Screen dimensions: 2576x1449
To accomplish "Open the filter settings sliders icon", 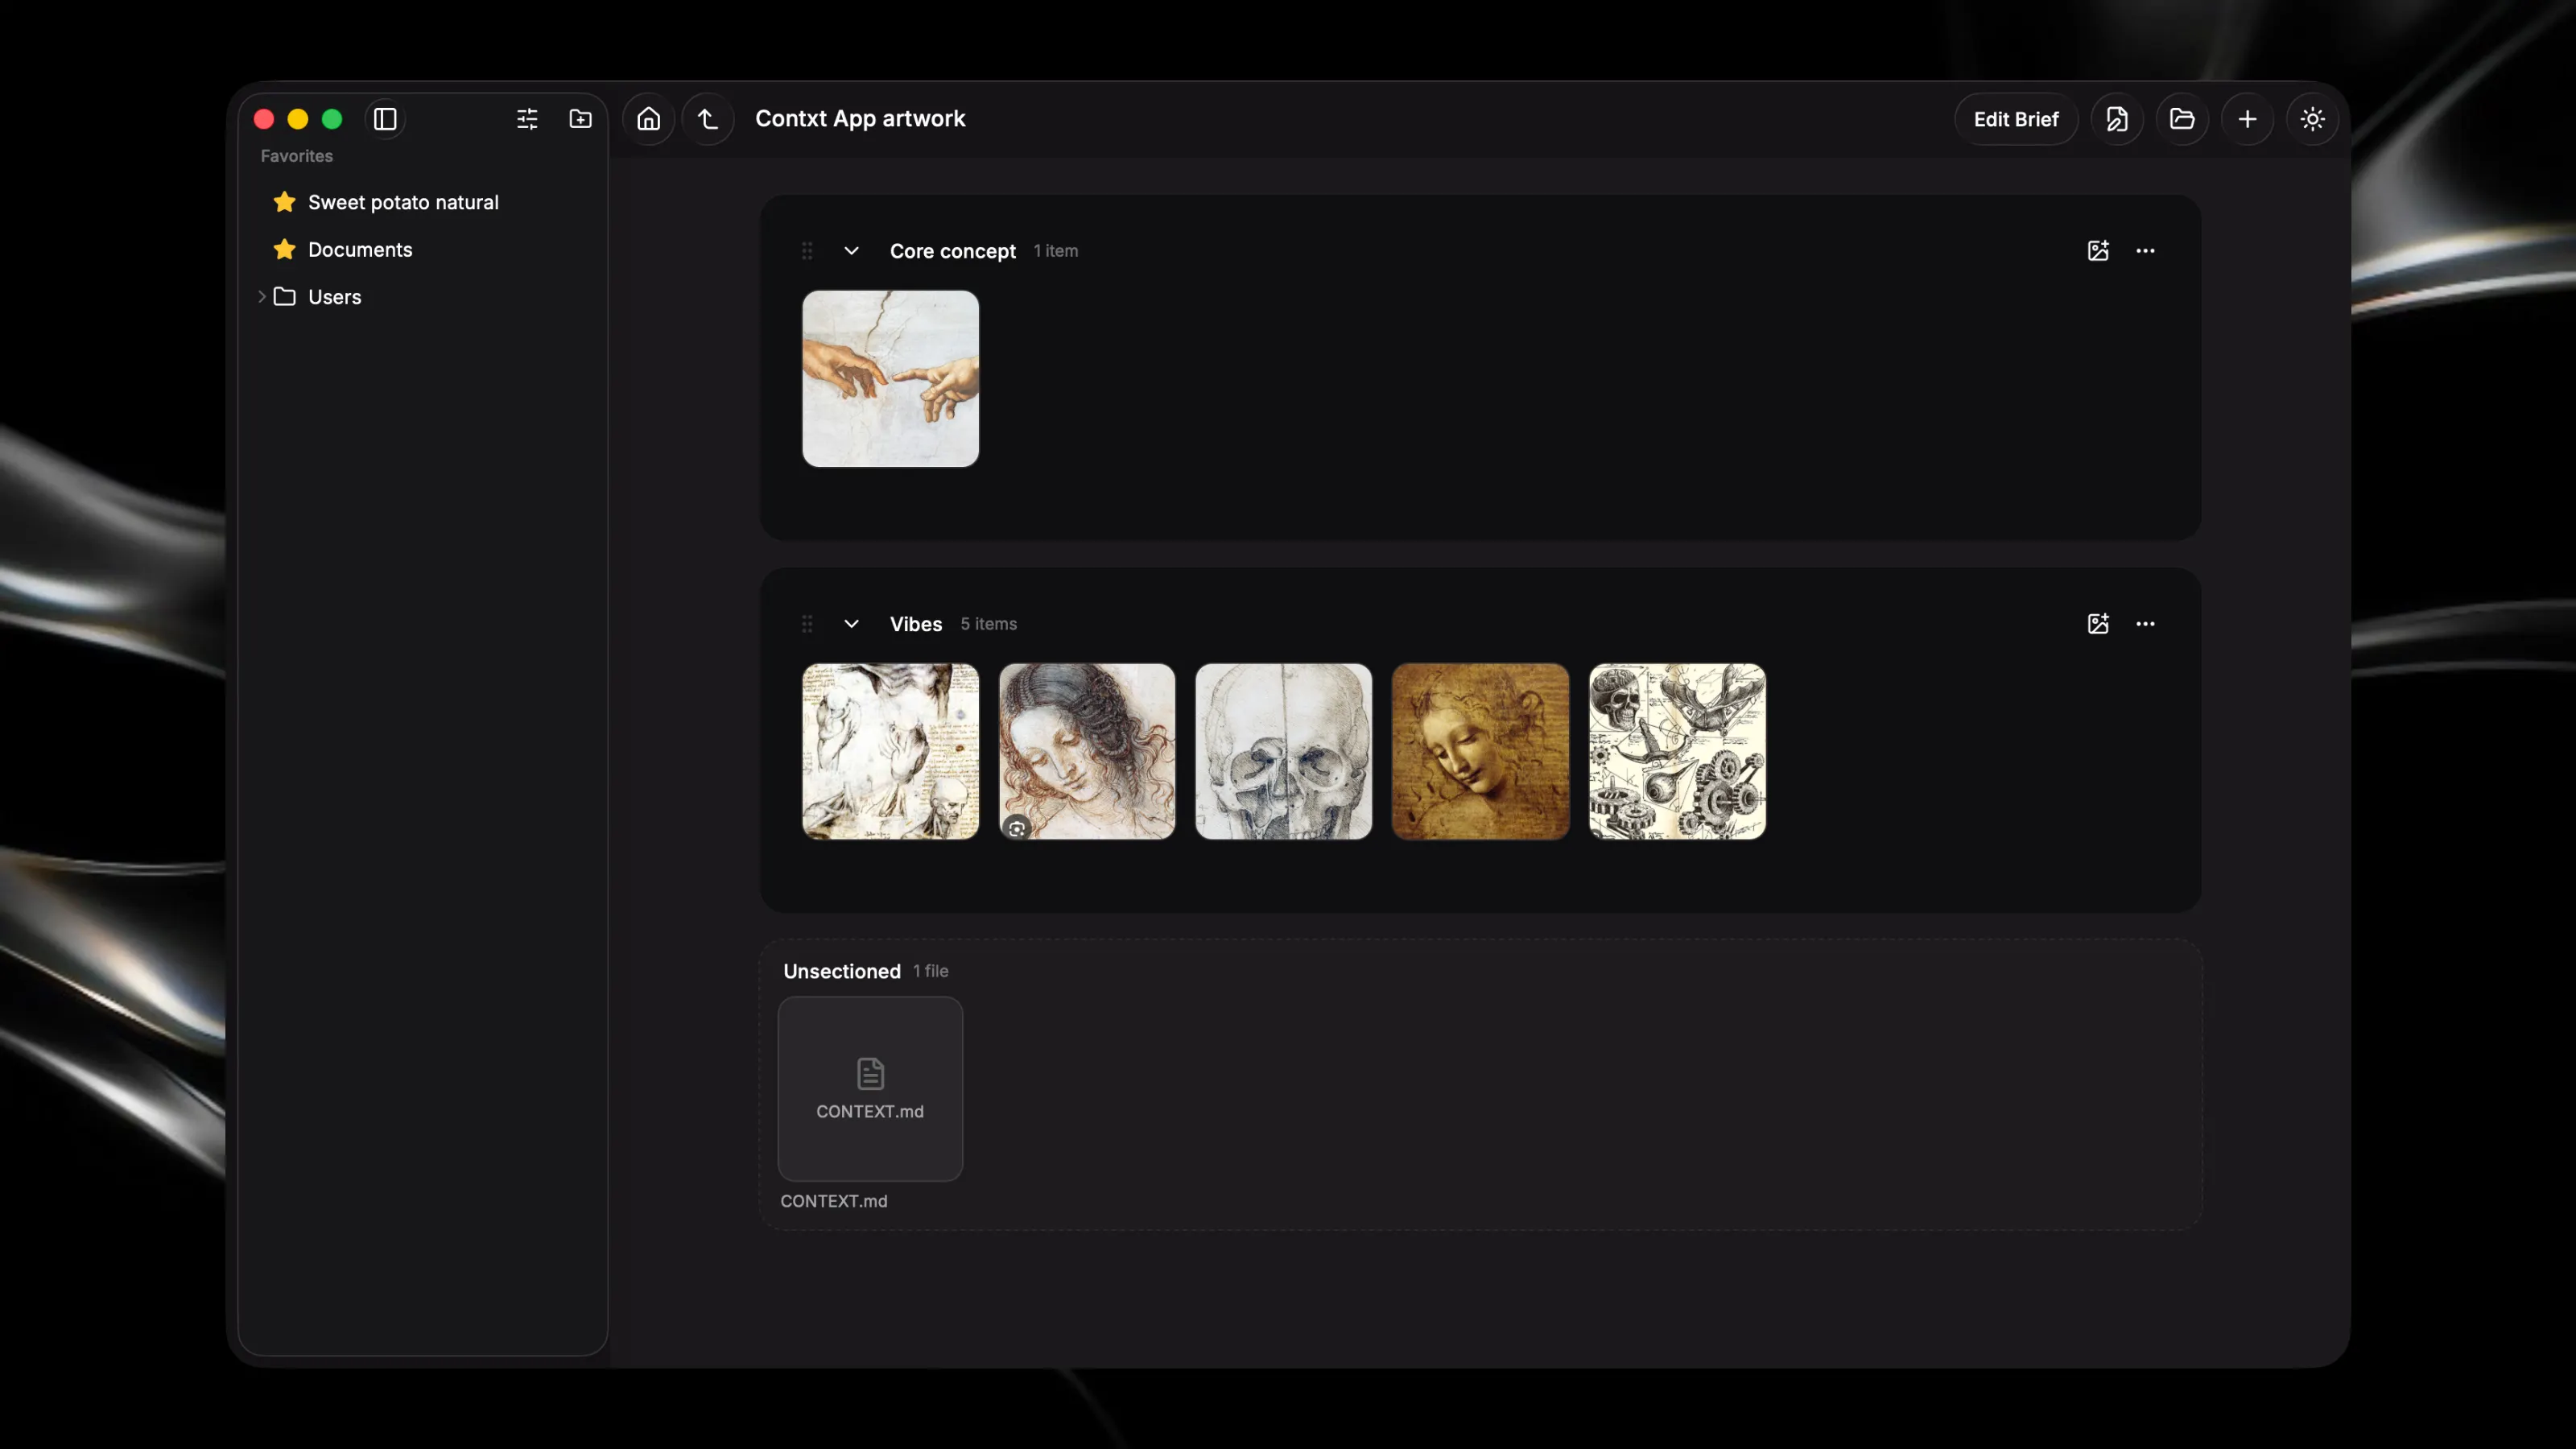I will [x=527, y=119].
